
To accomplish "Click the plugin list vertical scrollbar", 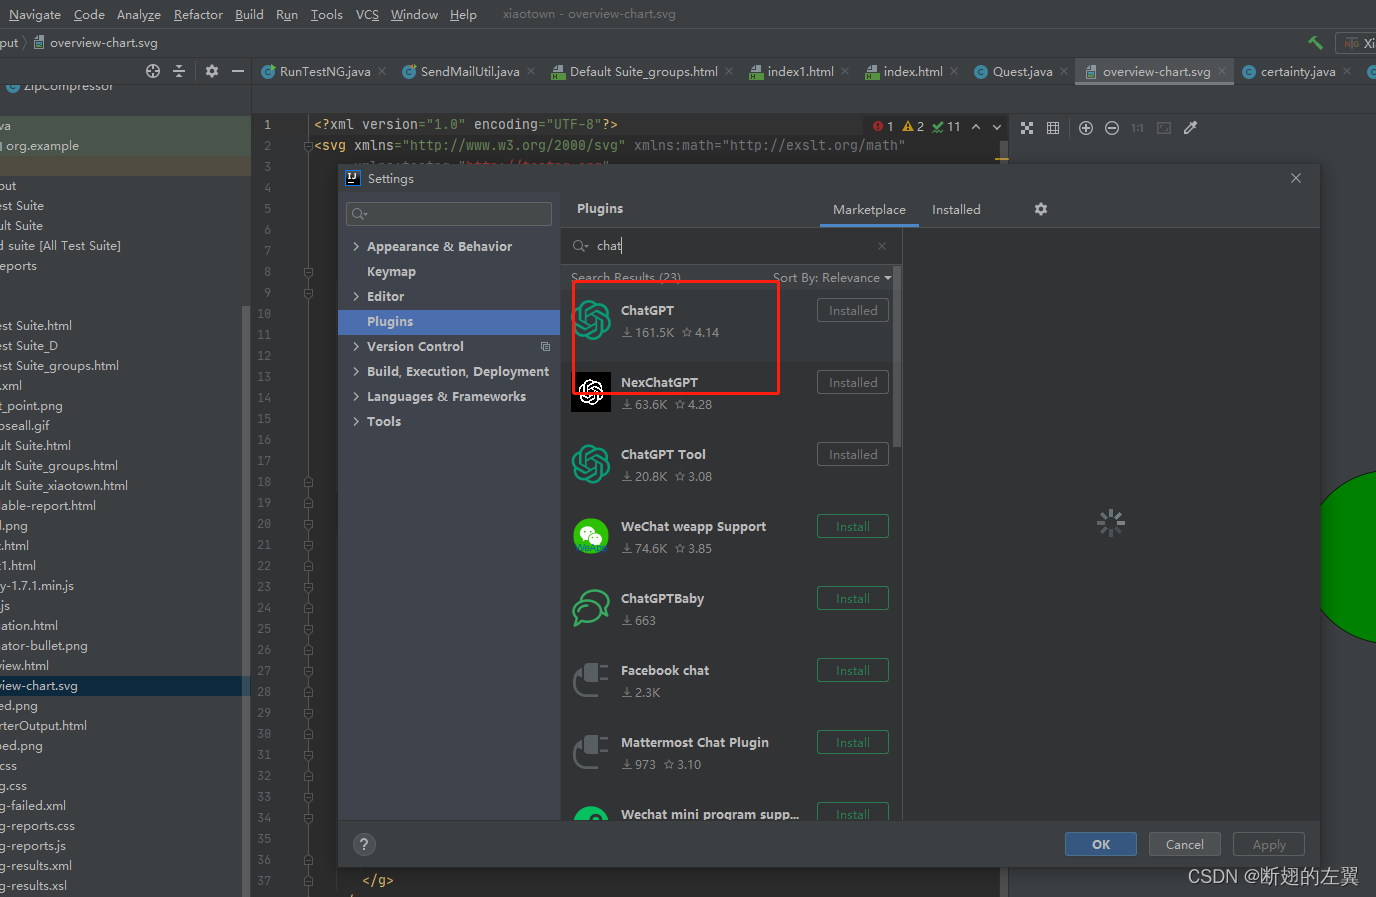I will click(897, 356).
